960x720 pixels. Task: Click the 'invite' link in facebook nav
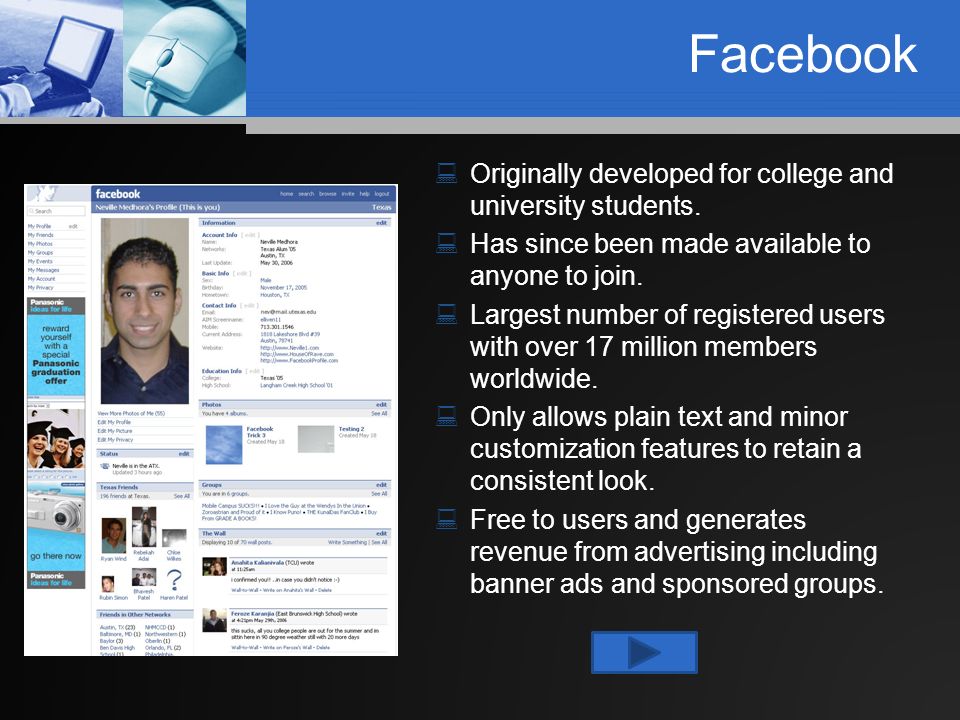[348, 194]
